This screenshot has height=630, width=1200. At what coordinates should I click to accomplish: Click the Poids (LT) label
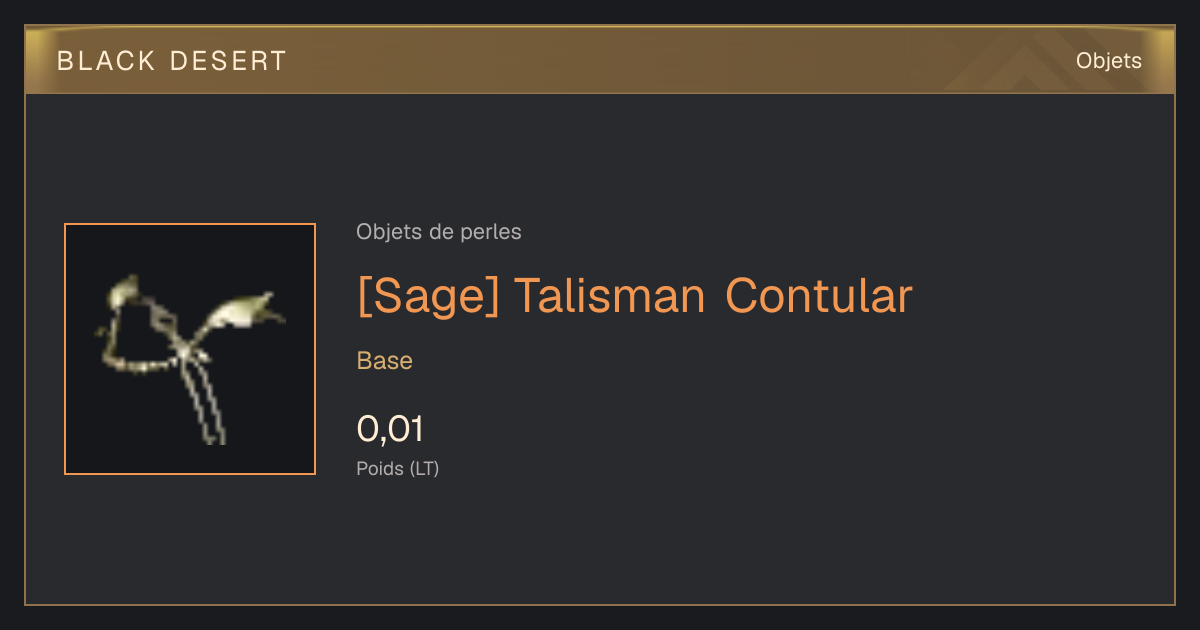[x=398, y=468]
